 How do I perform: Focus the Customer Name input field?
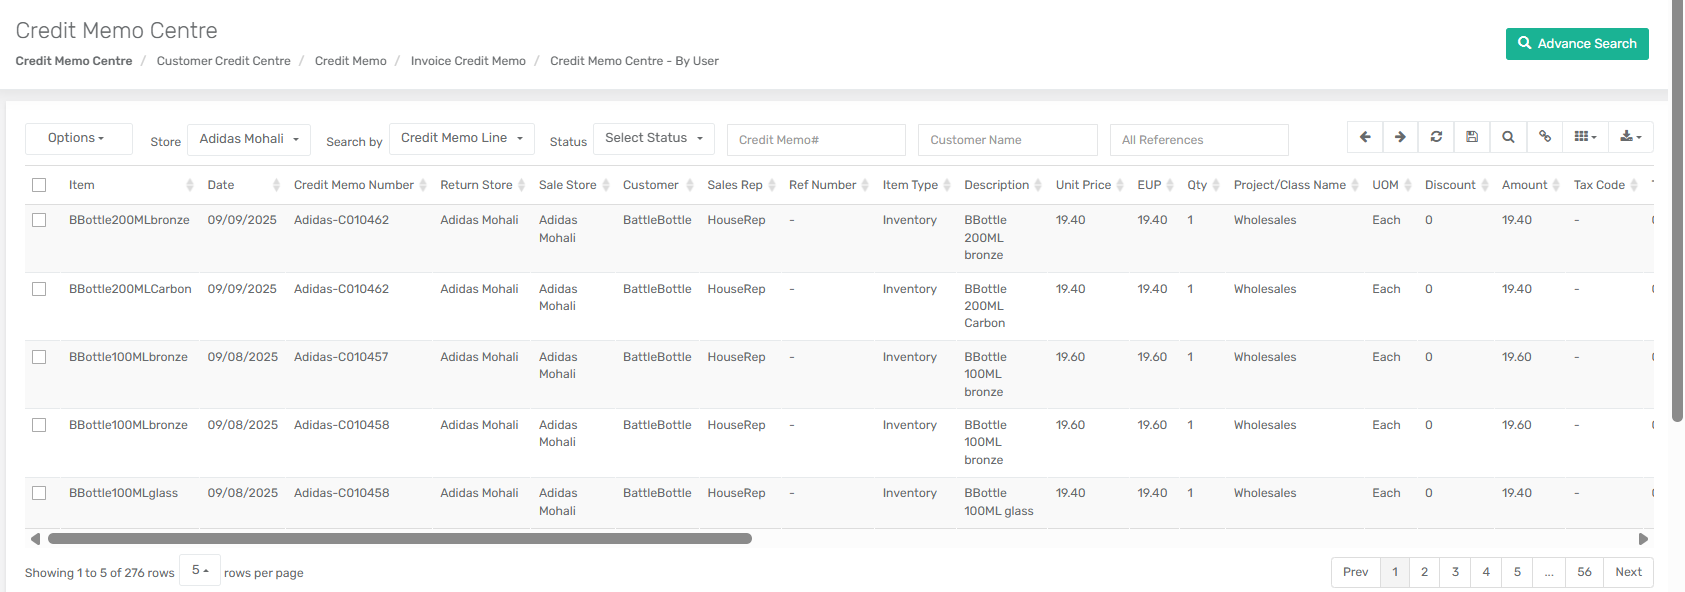coord(1007,140)
